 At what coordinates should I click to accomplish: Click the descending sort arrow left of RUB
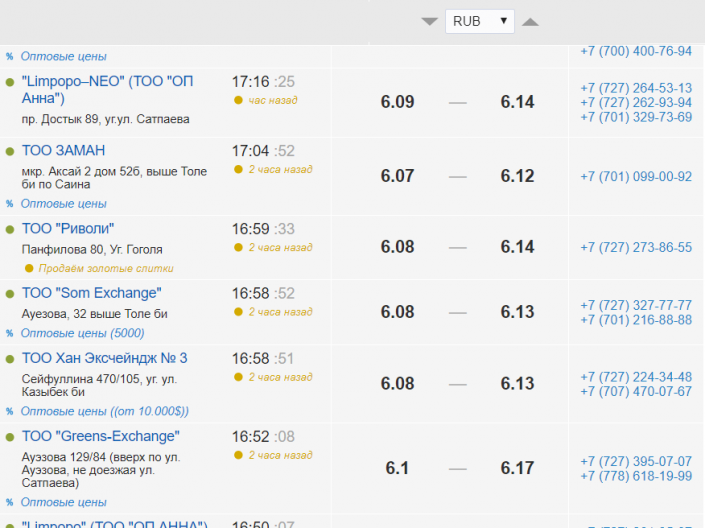coord(429,22)
